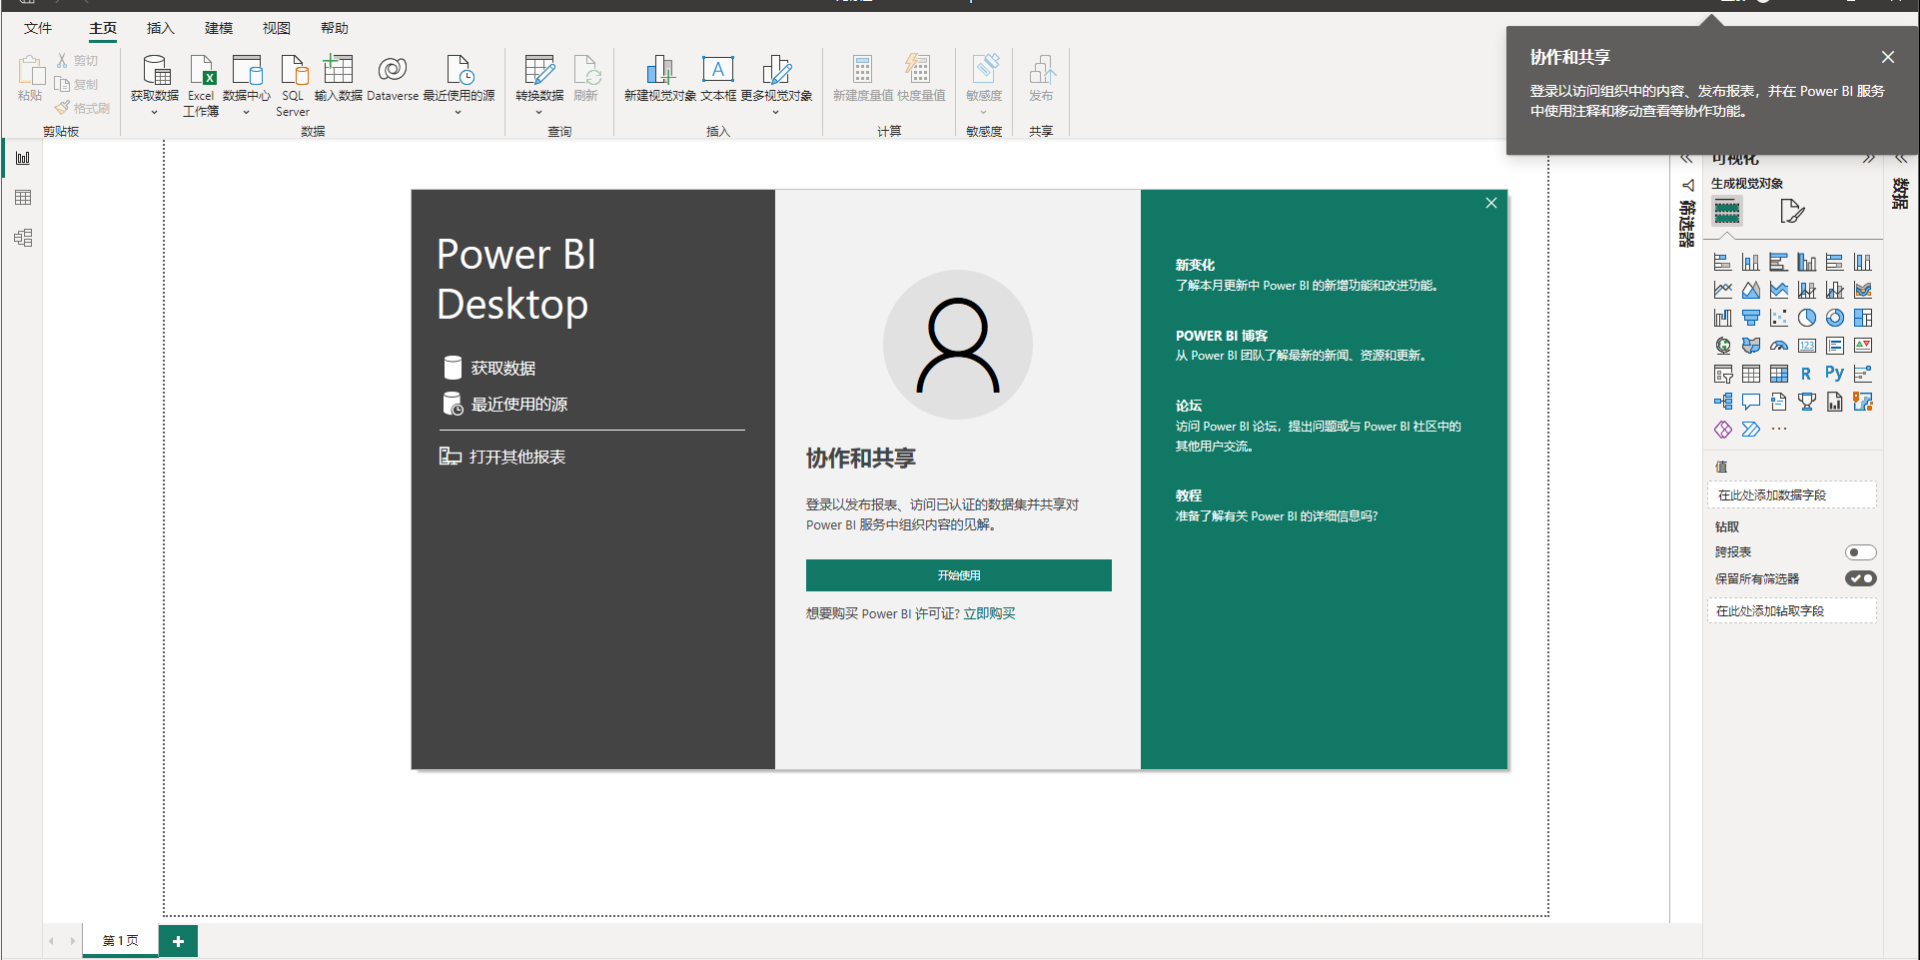Screen dimensions: 1920x960
Task: Select the decomposition tree visual
Action: coord(1722,402)
